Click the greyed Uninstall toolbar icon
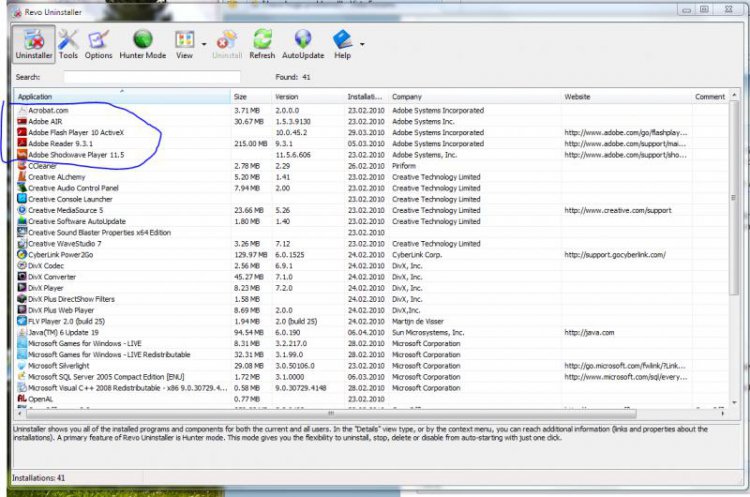Viewport: 750px width, 497px height. pos(227,44)
